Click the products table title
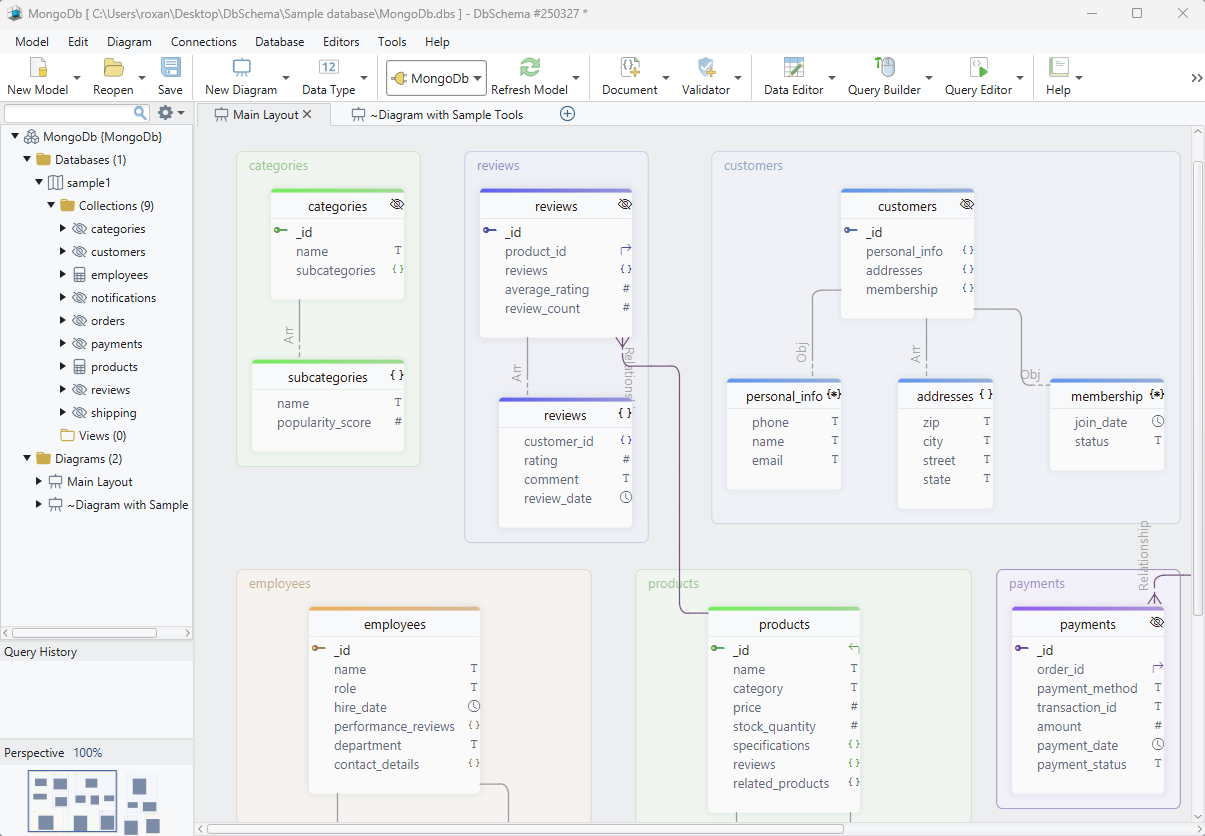Screen dimensions: 1205x836 [784, 624]
